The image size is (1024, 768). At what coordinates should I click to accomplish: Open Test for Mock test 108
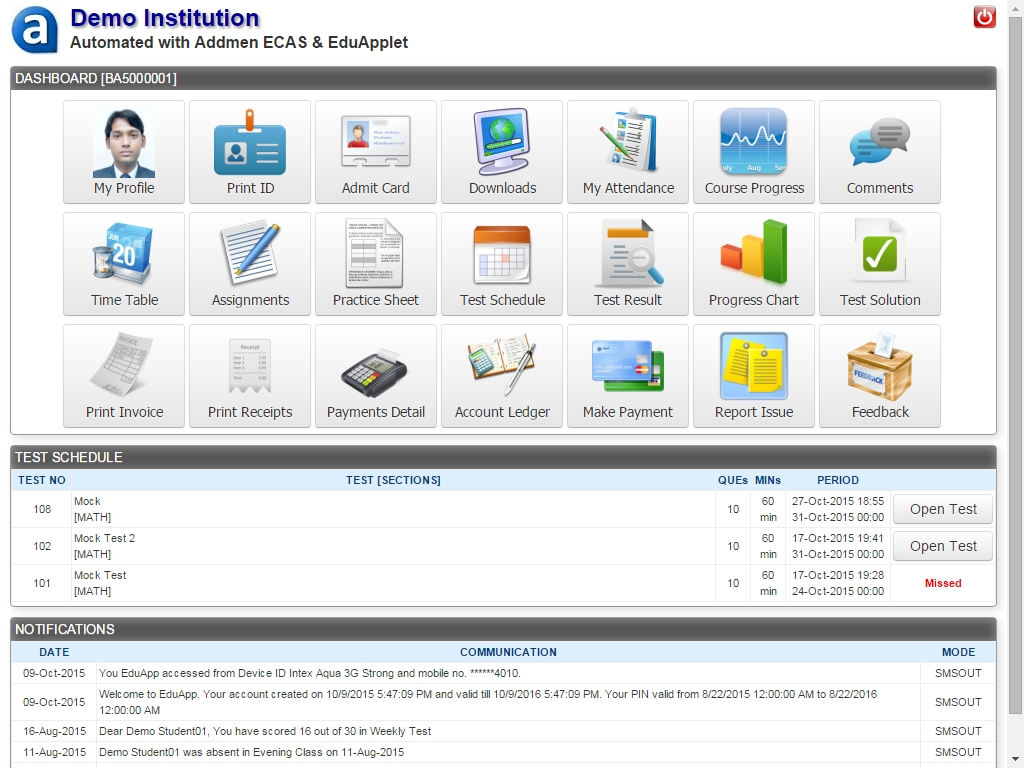[943, 509]
